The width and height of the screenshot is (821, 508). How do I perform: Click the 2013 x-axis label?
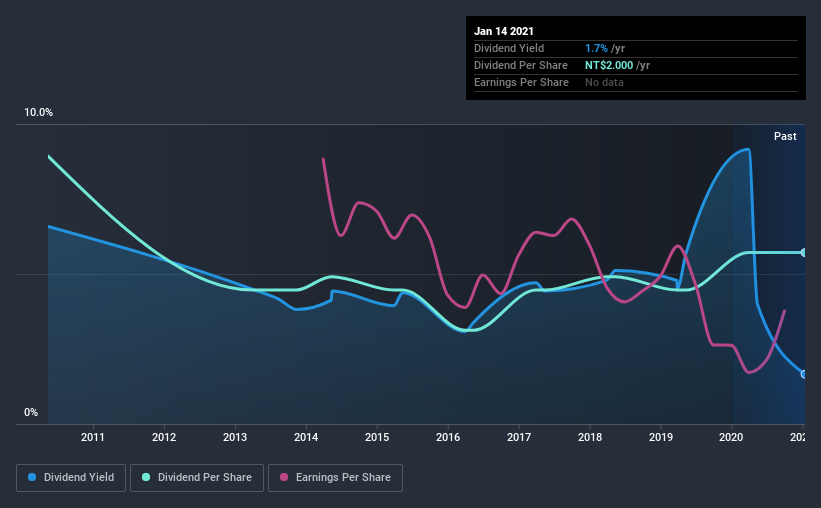[235, 437]
